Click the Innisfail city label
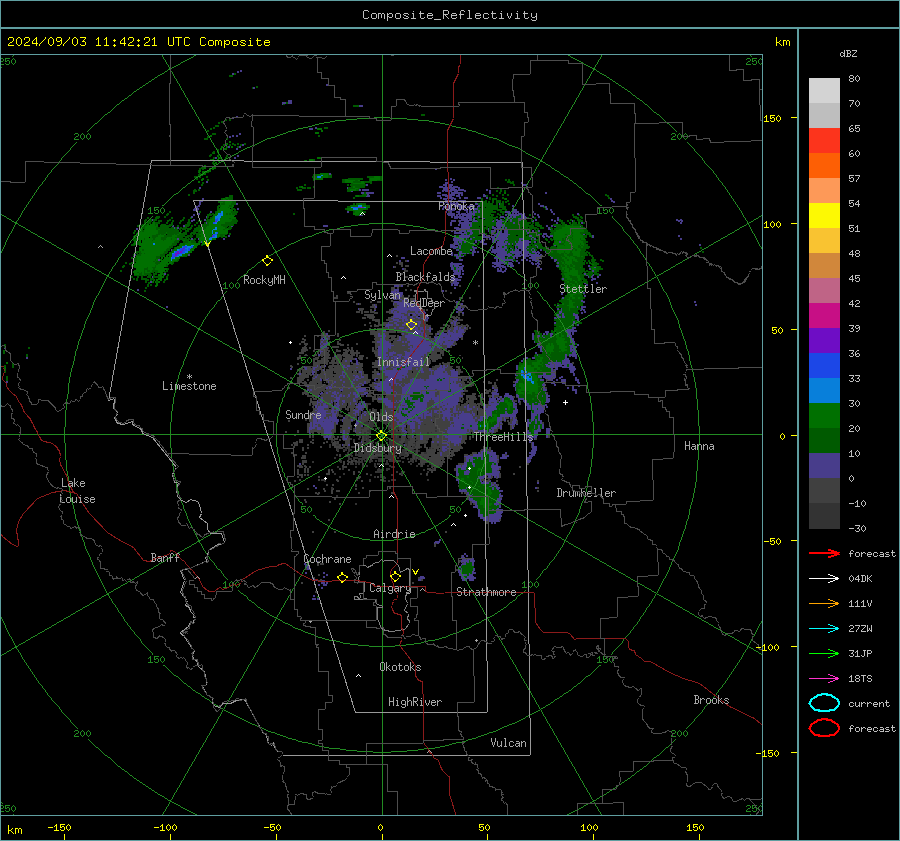The width and height of the screenshot is (900, 841). pos(404,362)
